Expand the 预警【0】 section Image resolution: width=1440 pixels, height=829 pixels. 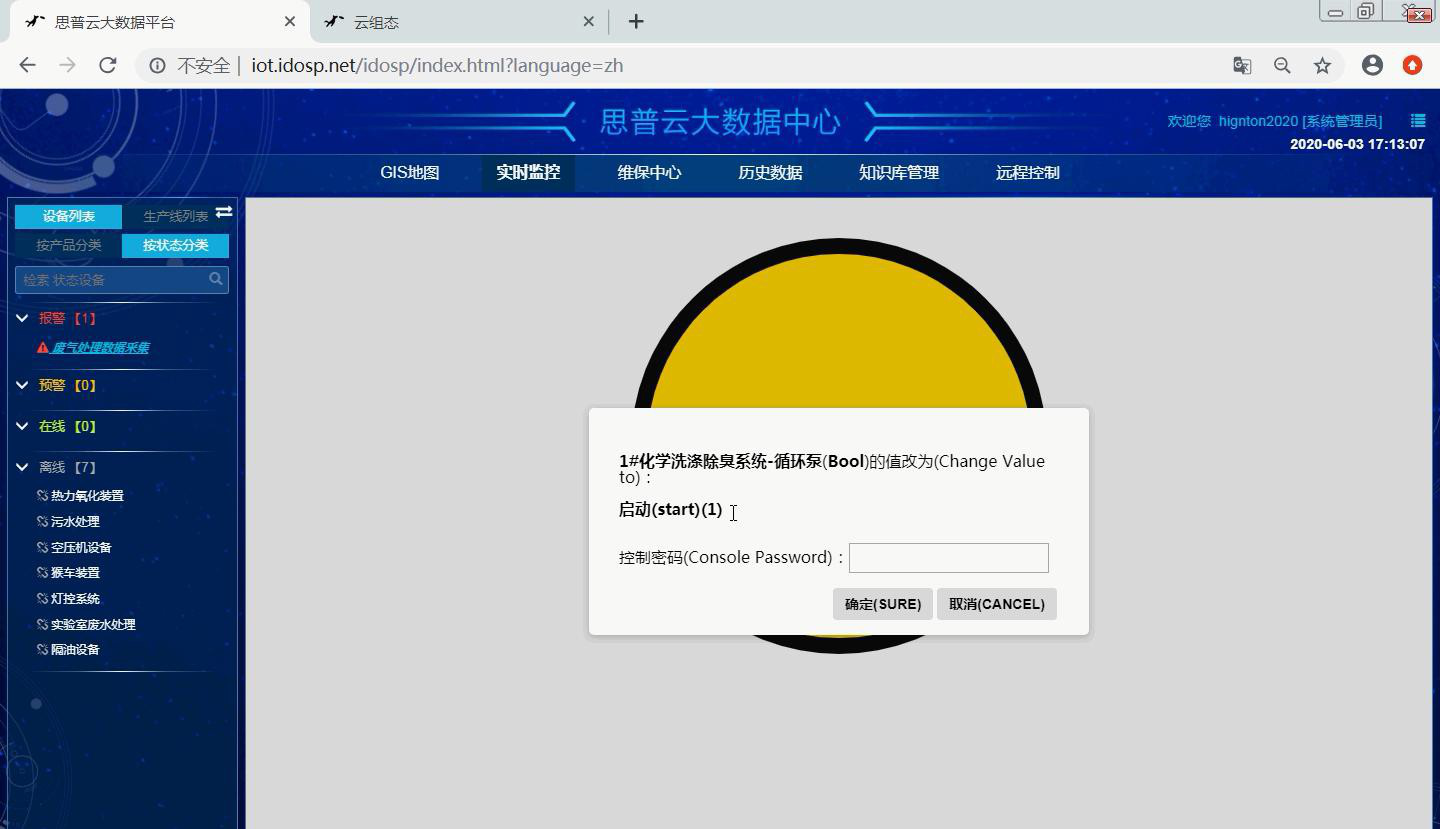[x=22, y=384]
